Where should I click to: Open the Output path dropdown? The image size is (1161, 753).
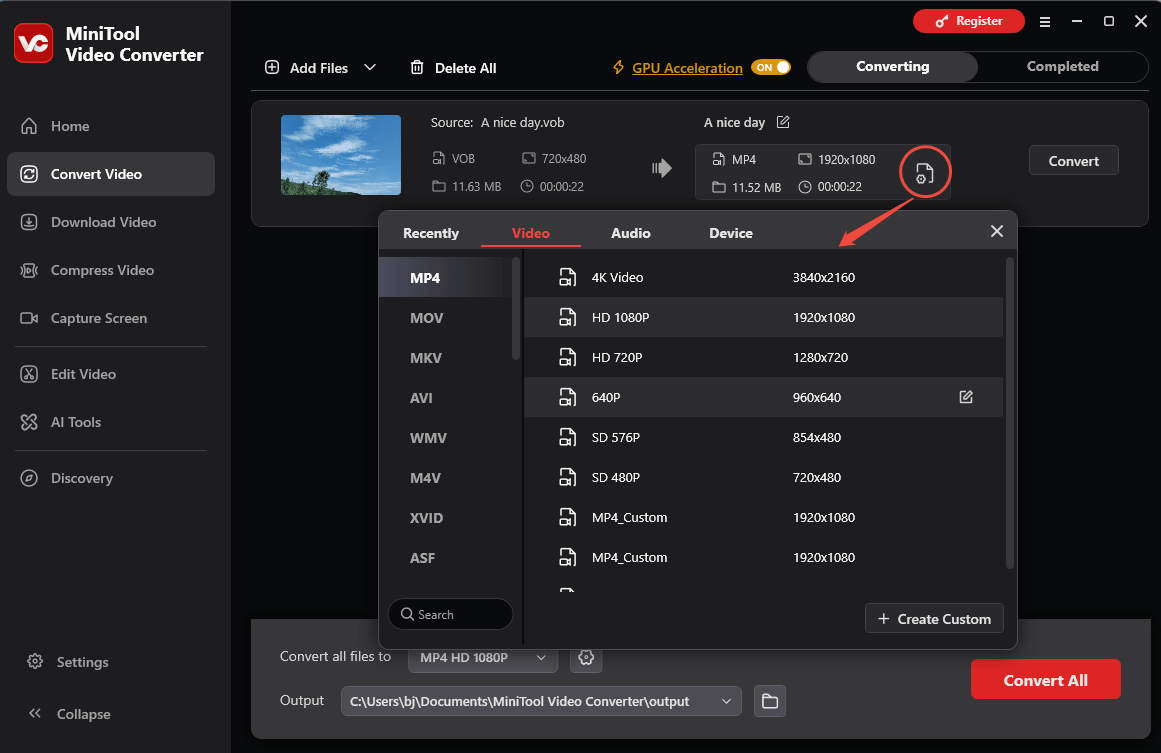(541, 701)
